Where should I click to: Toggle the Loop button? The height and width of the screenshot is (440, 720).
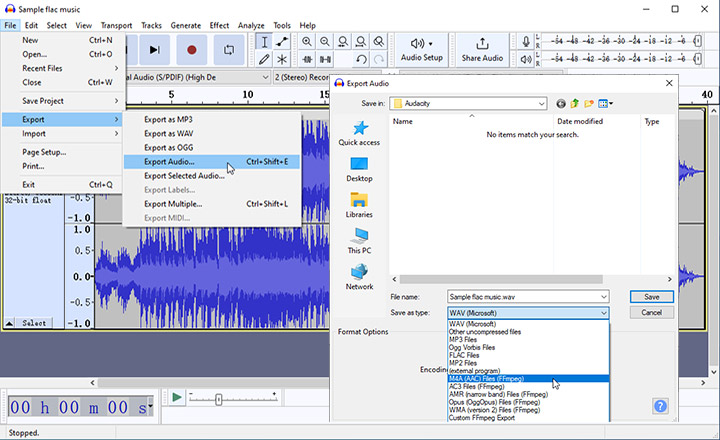tap(229, 49)
